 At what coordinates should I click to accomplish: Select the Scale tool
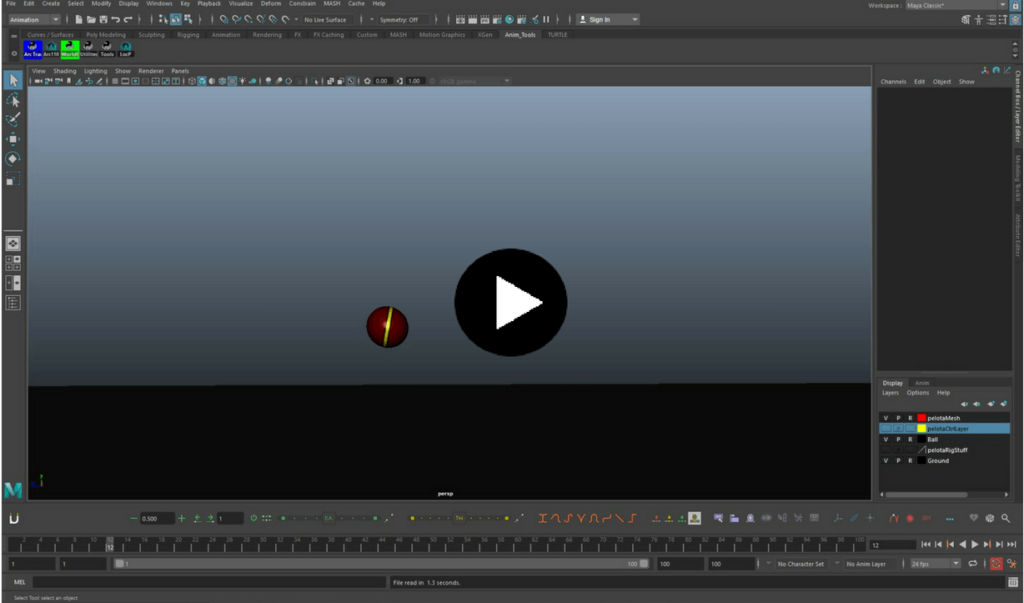(13, 180)
